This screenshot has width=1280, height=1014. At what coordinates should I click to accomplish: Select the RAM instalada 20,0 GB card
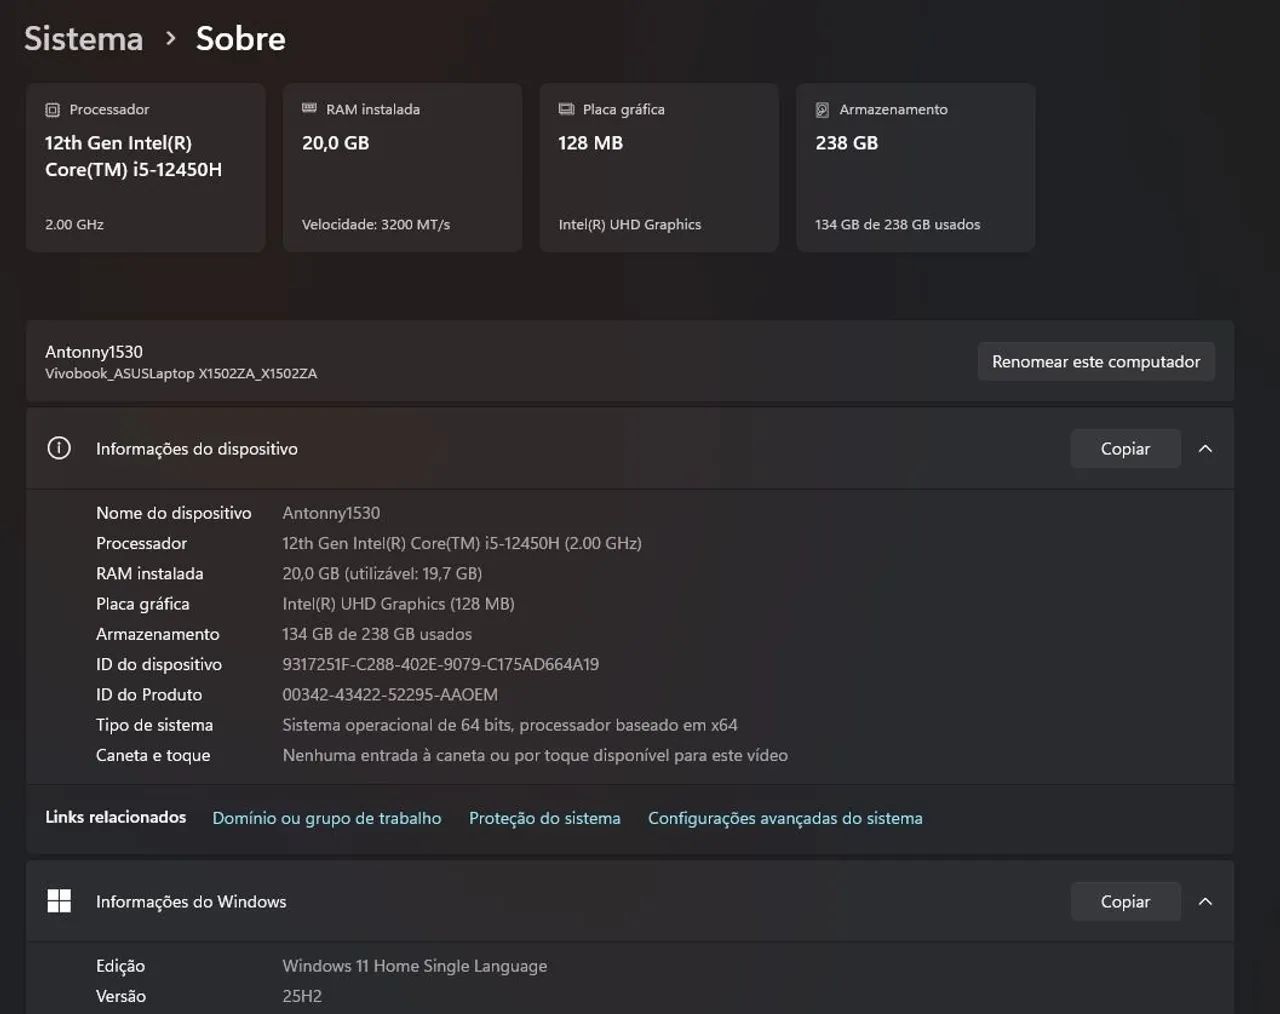coord(402,168)
